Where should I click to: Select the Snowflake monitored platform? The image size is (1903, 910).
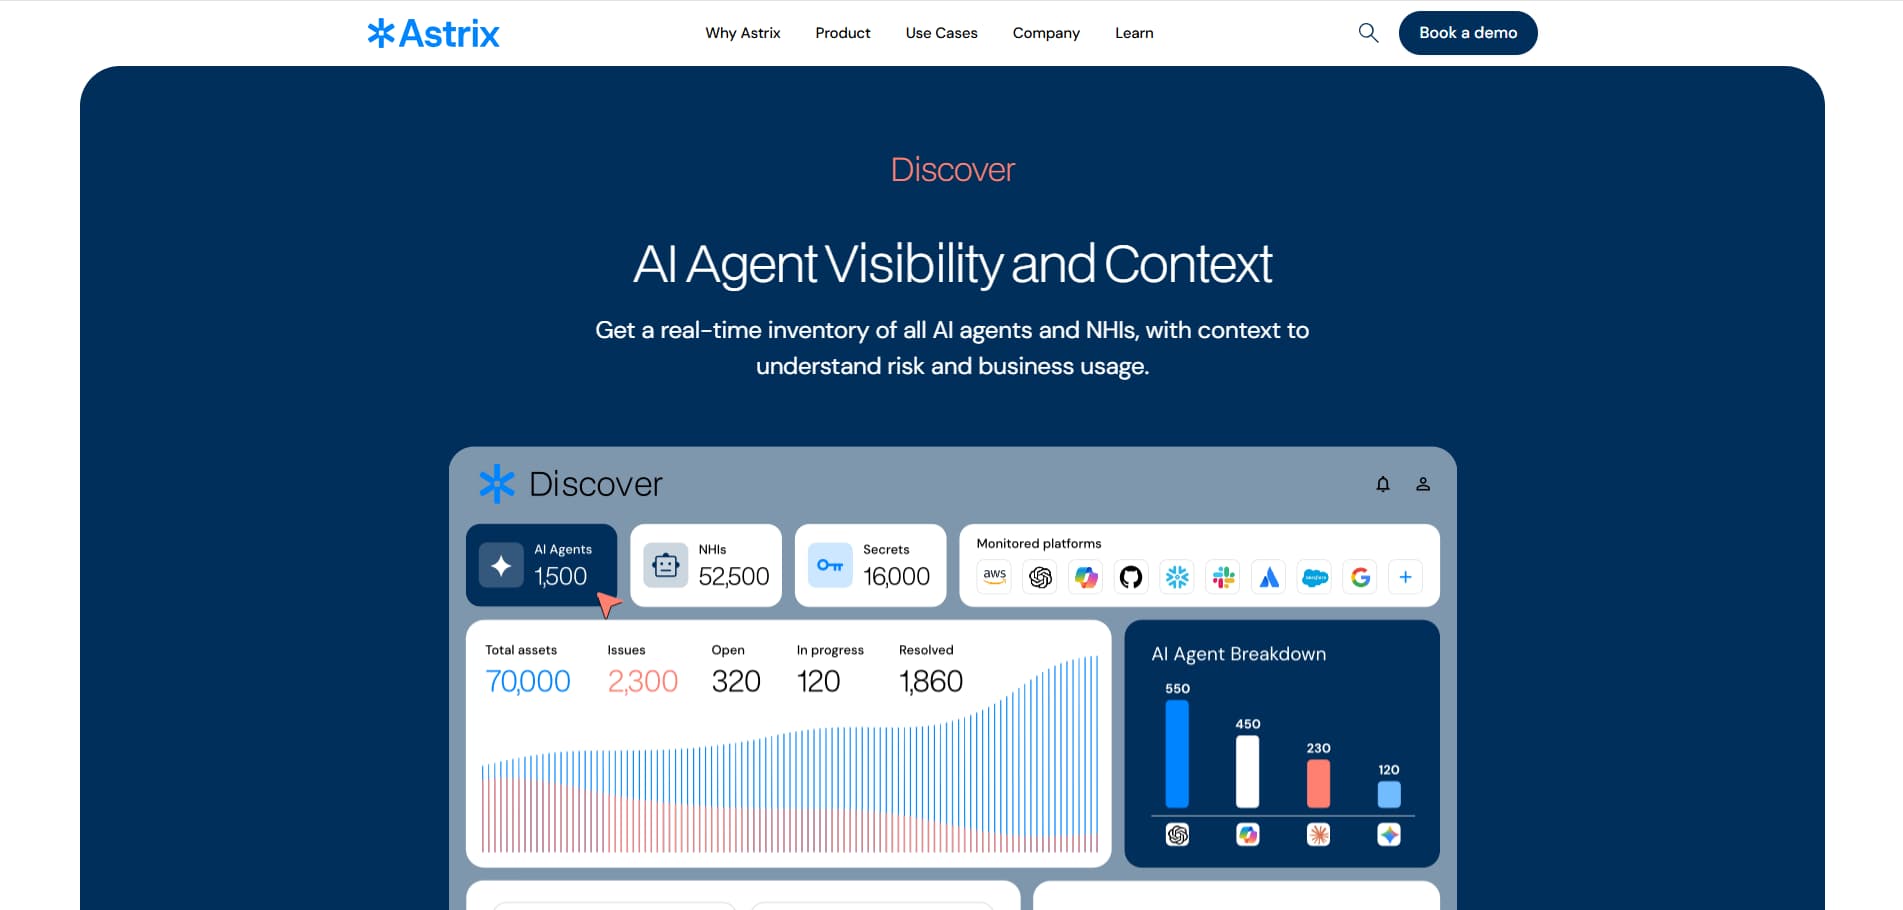1176,577
